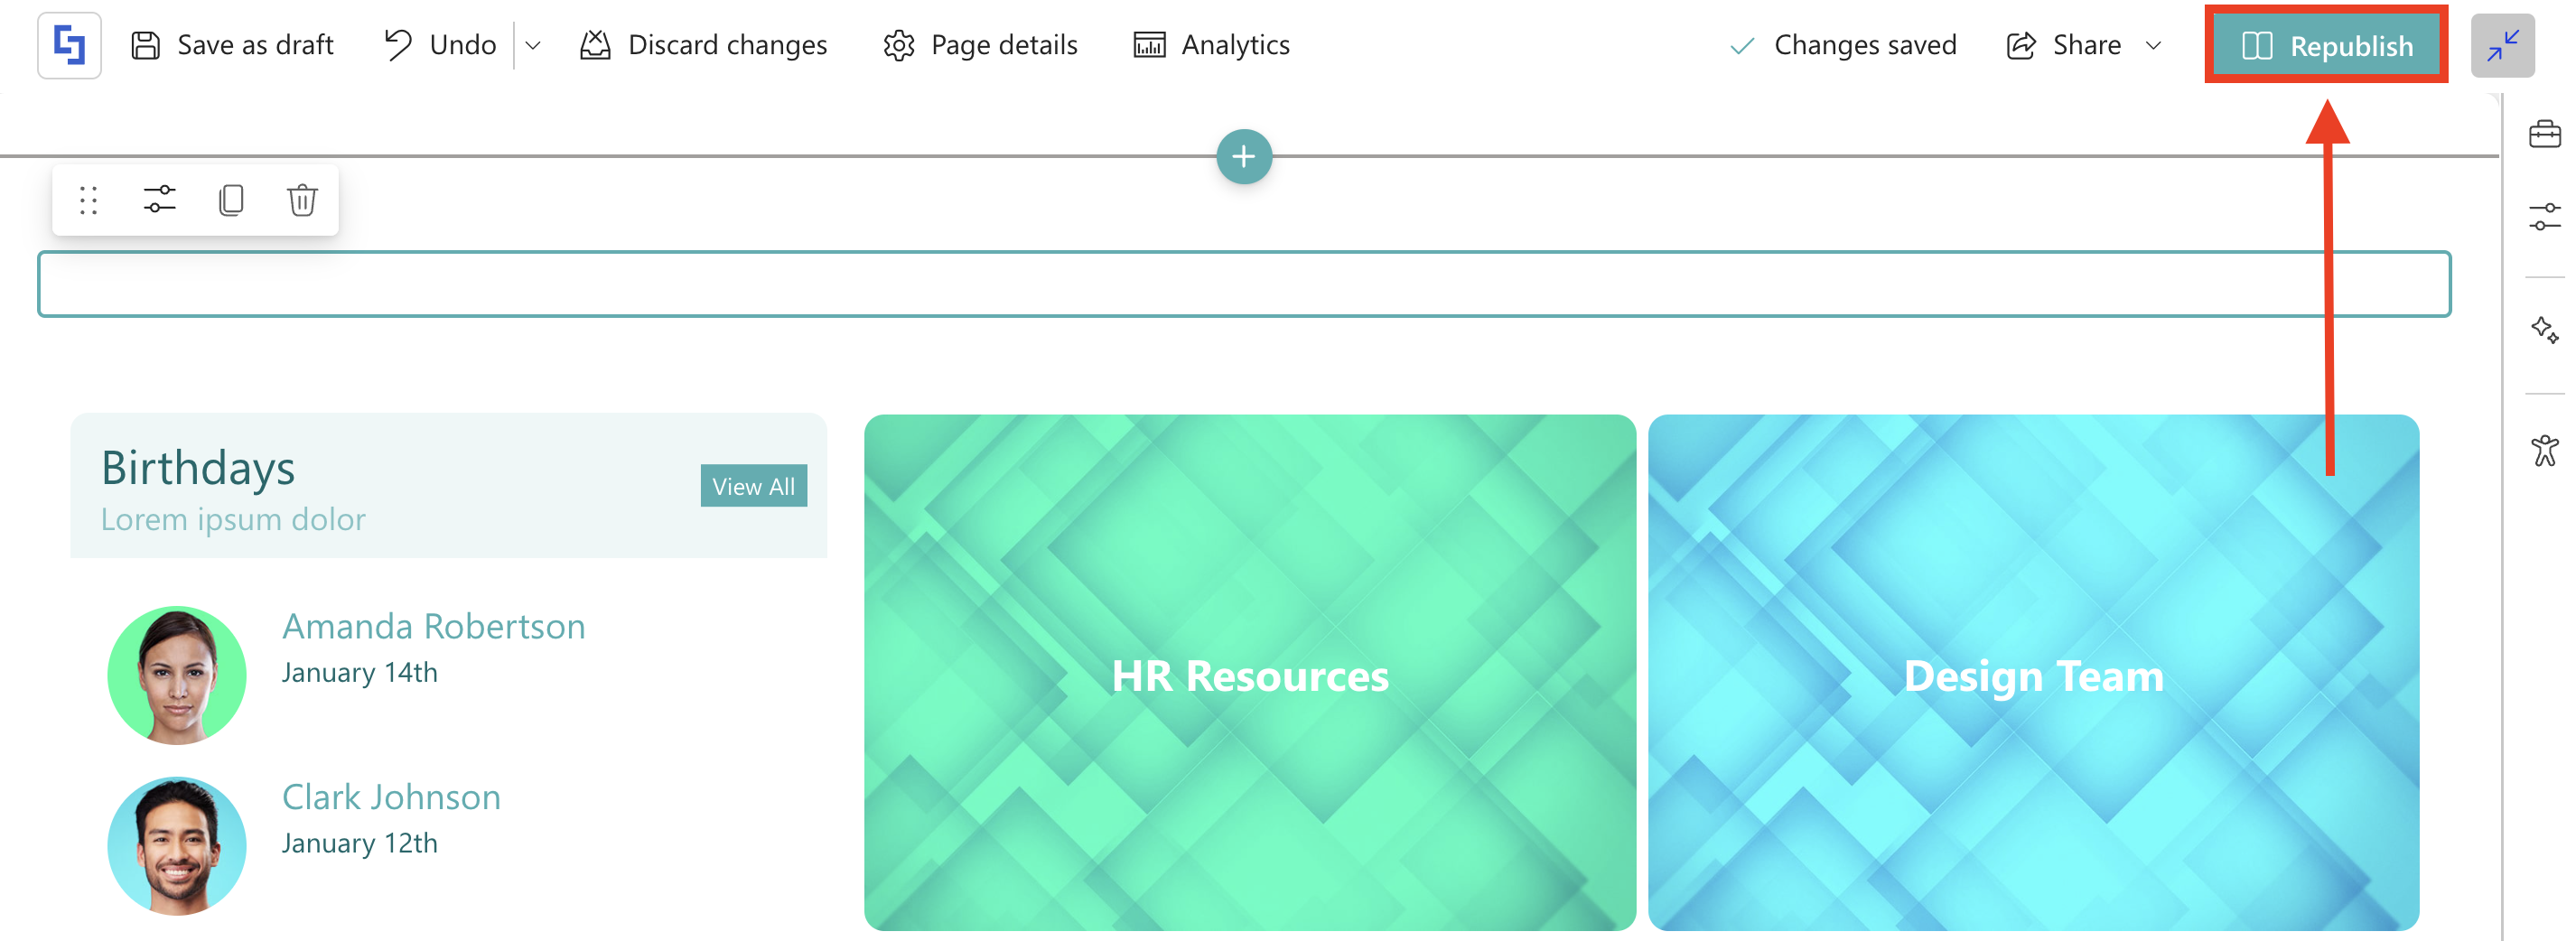Open accessibility checker icon

2544,451
